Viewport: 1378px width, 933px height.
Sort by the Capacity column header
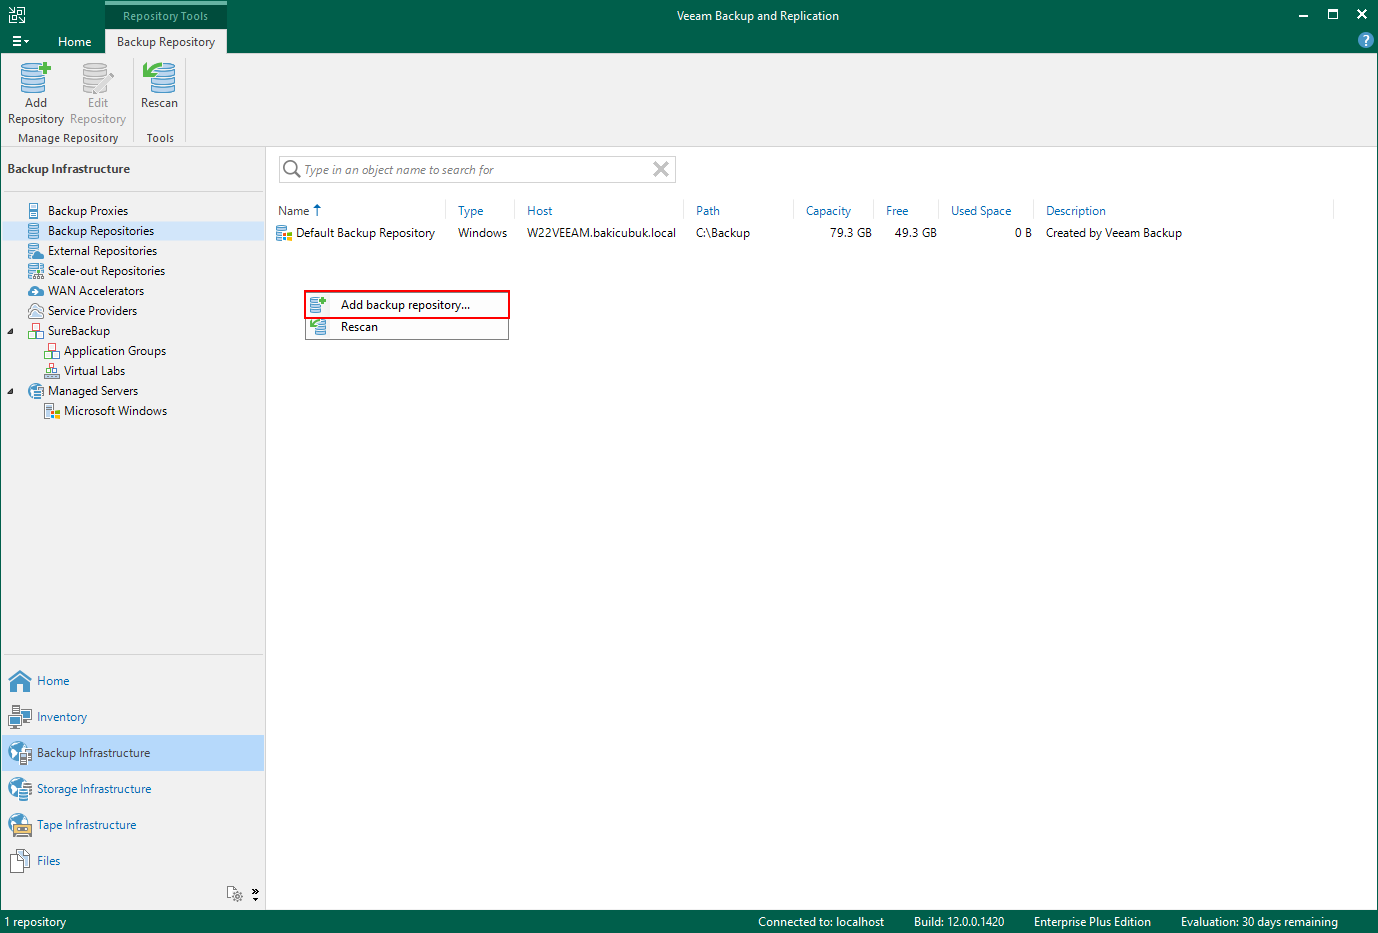828,211
